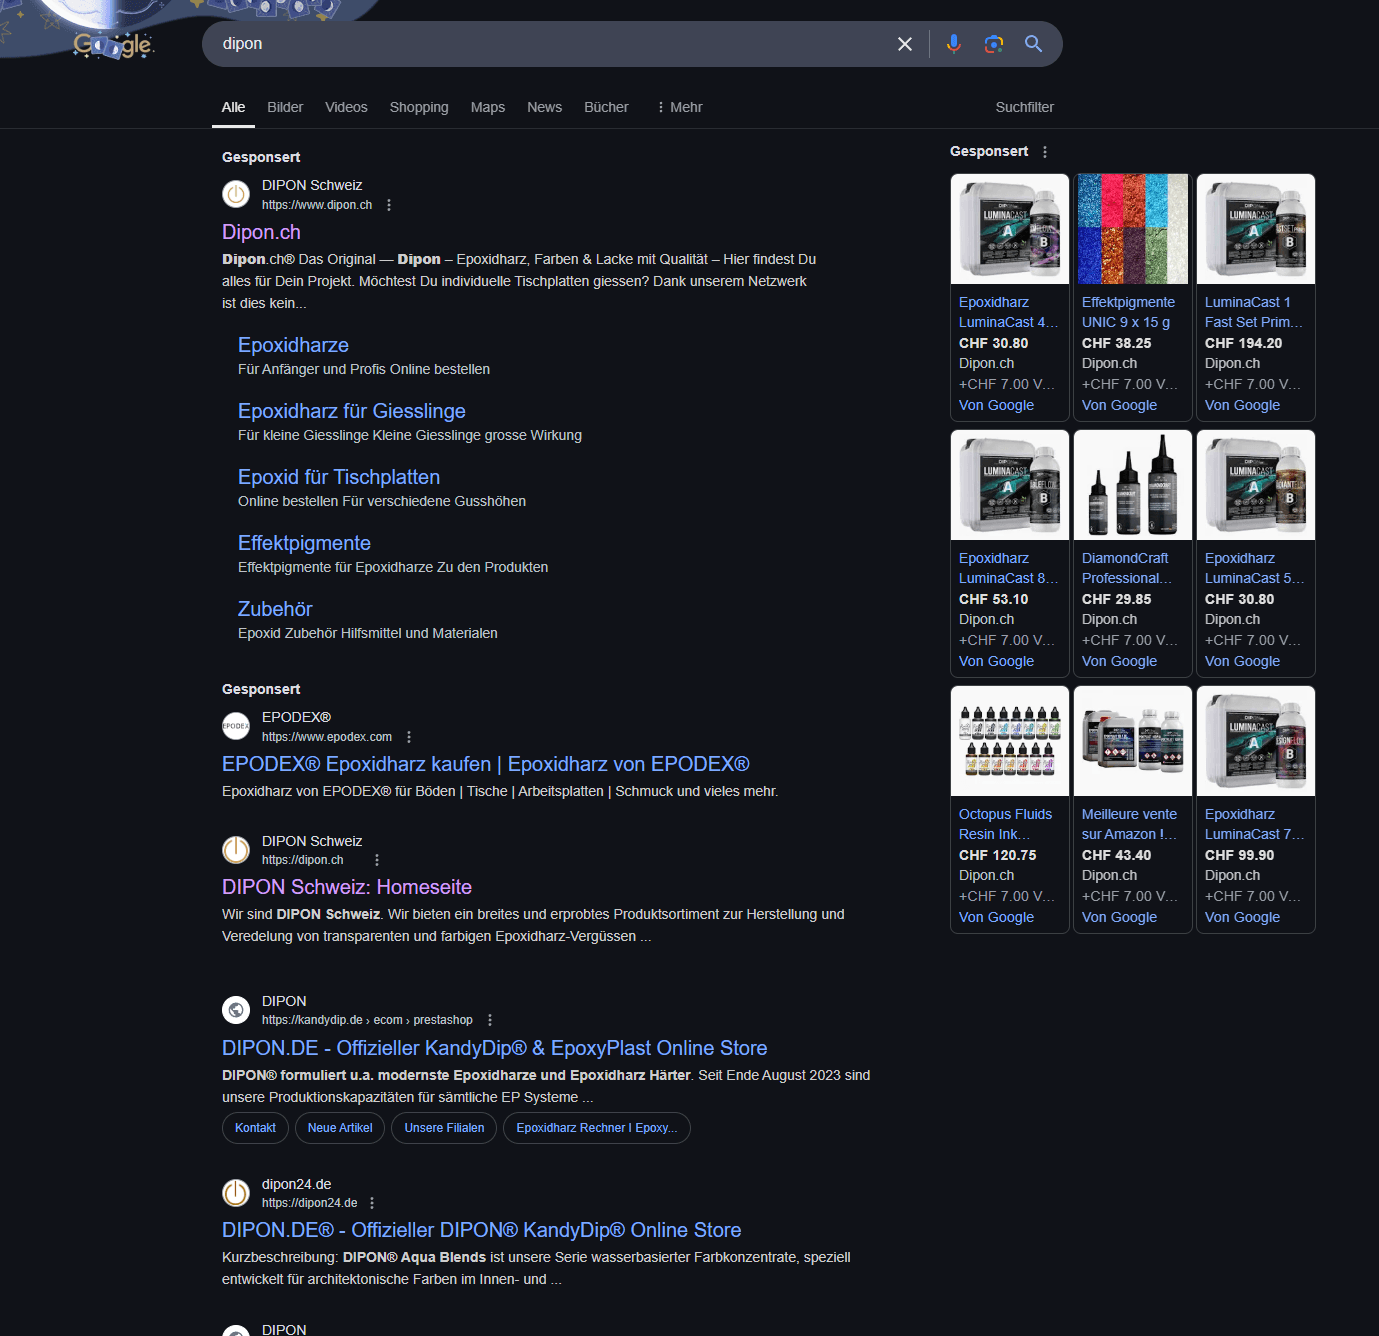The height and width of the screenshot is (1336, 1379).
Task: Open Octopus Fluids Resin Ink product title
Action: pos(1005,824)
